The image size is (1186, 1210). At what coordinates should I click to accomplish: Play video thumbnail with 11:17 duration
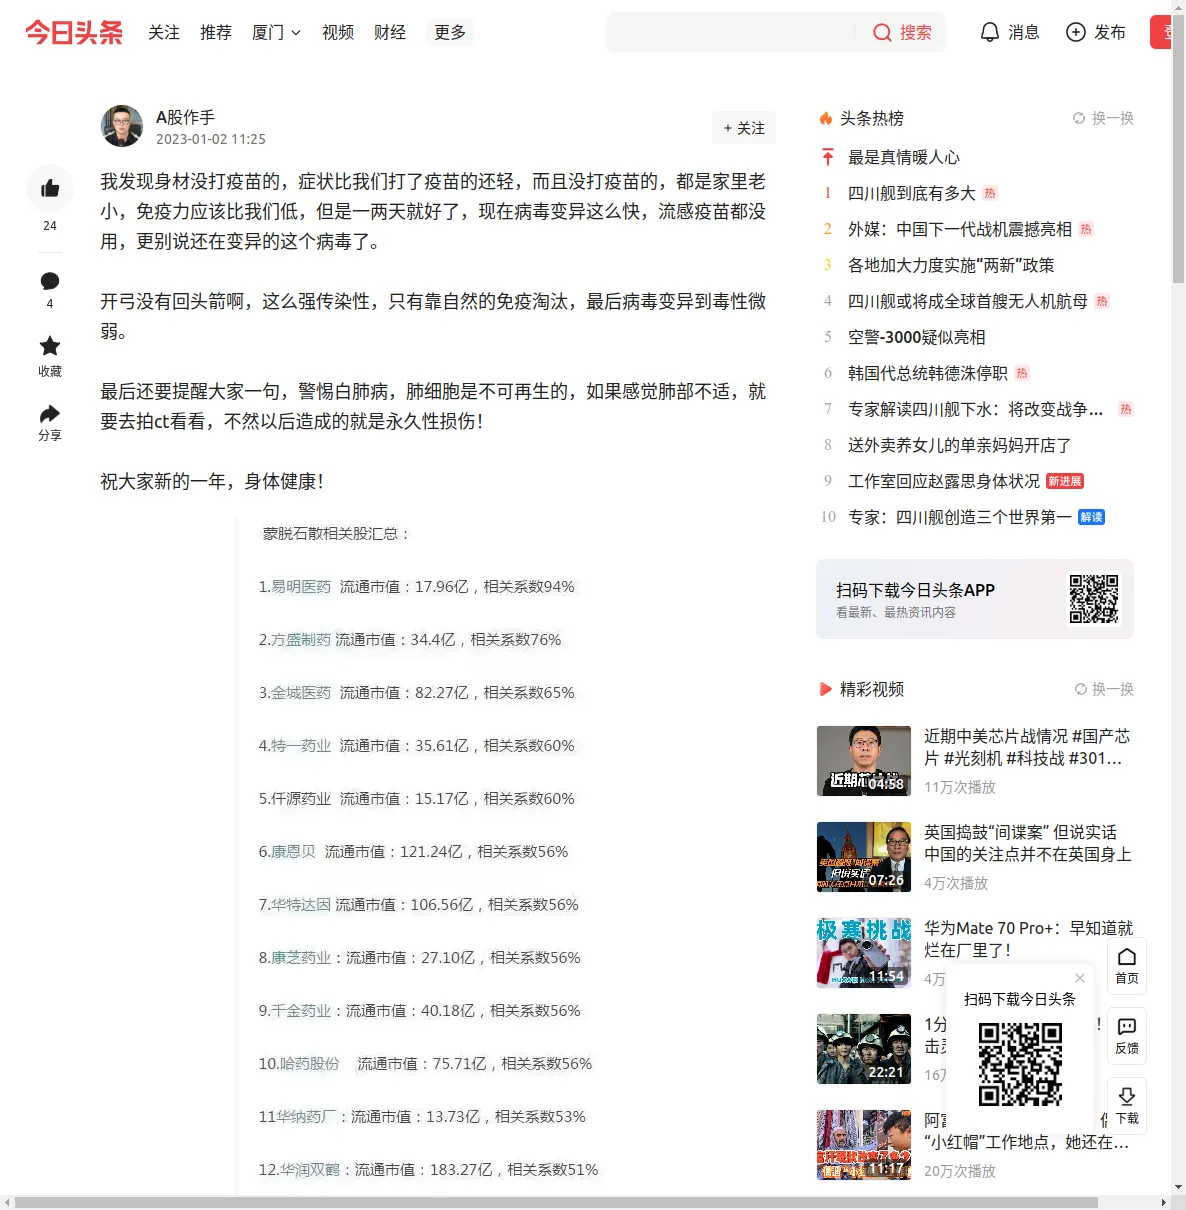[x=864, y=1145]
